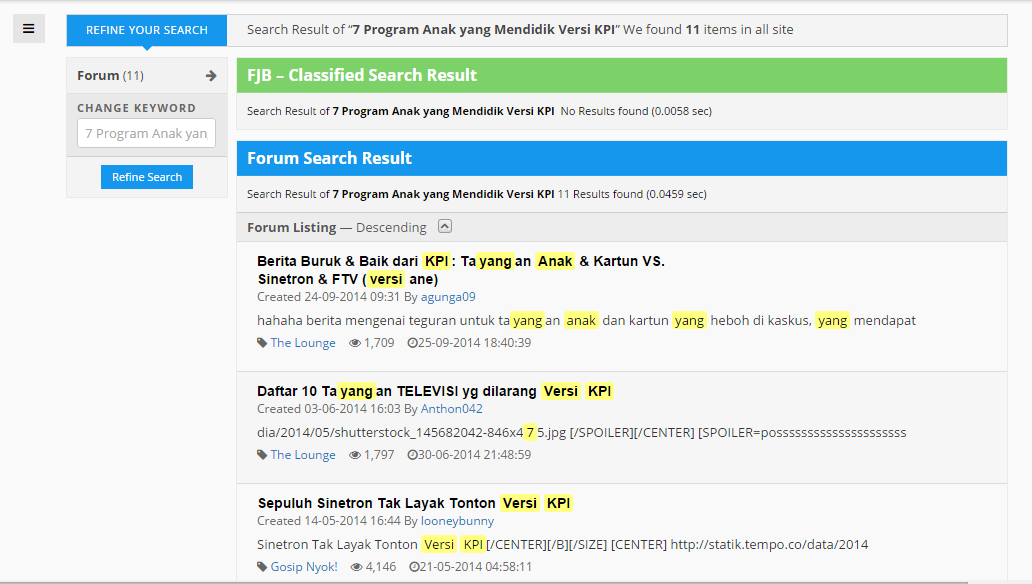The image size is (1032, 584).
Task: Click the snippet starting 'hahaha berita mengenai teguran'
Action: click(x=586, y=321)
